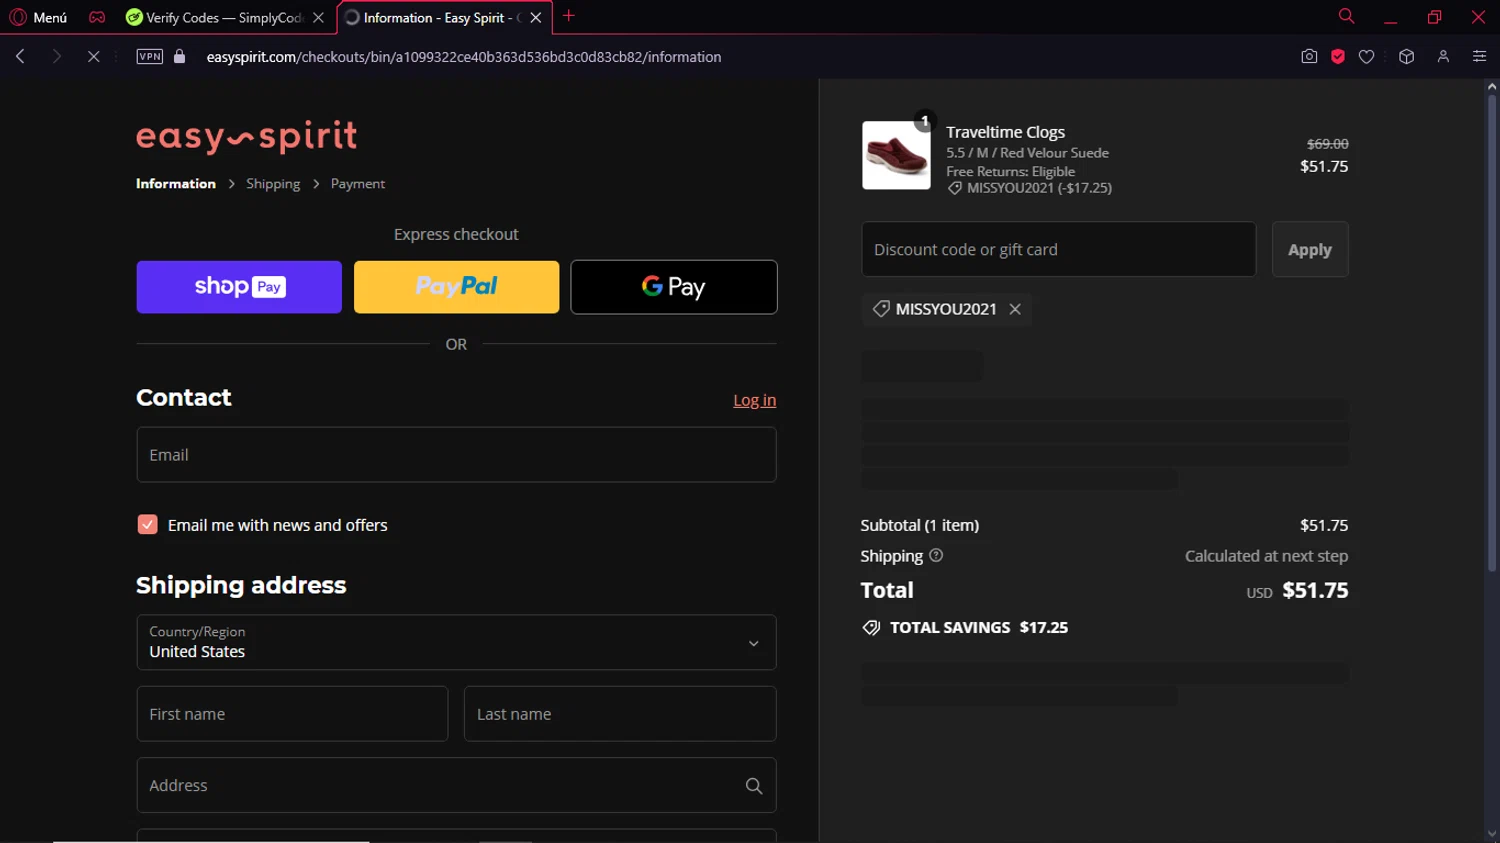Click the Subtotal (1 item) label
Screen dimensions: 1500x843
[920, 525]
